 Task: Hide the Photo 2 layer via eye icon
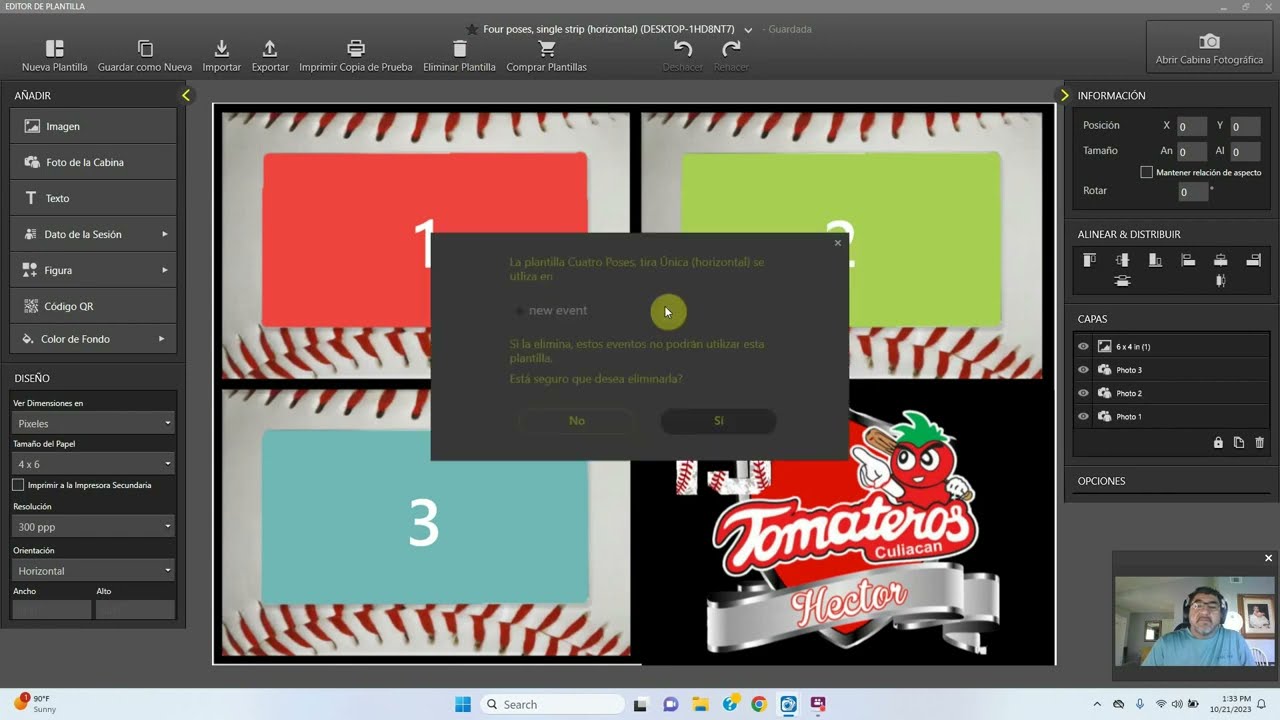(1083, 393)
